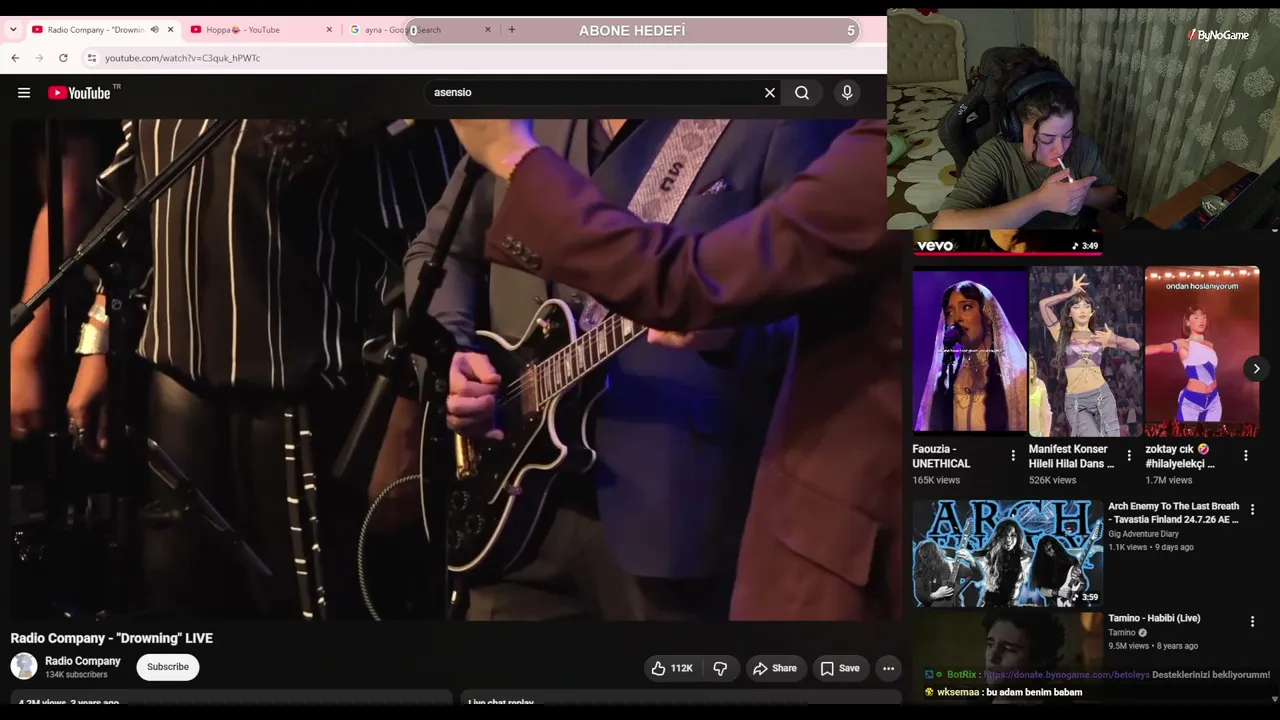Open the Manifest Konser short thumbnail
The width and height of the screenshot is (1280, 720).
(1086, 351)
